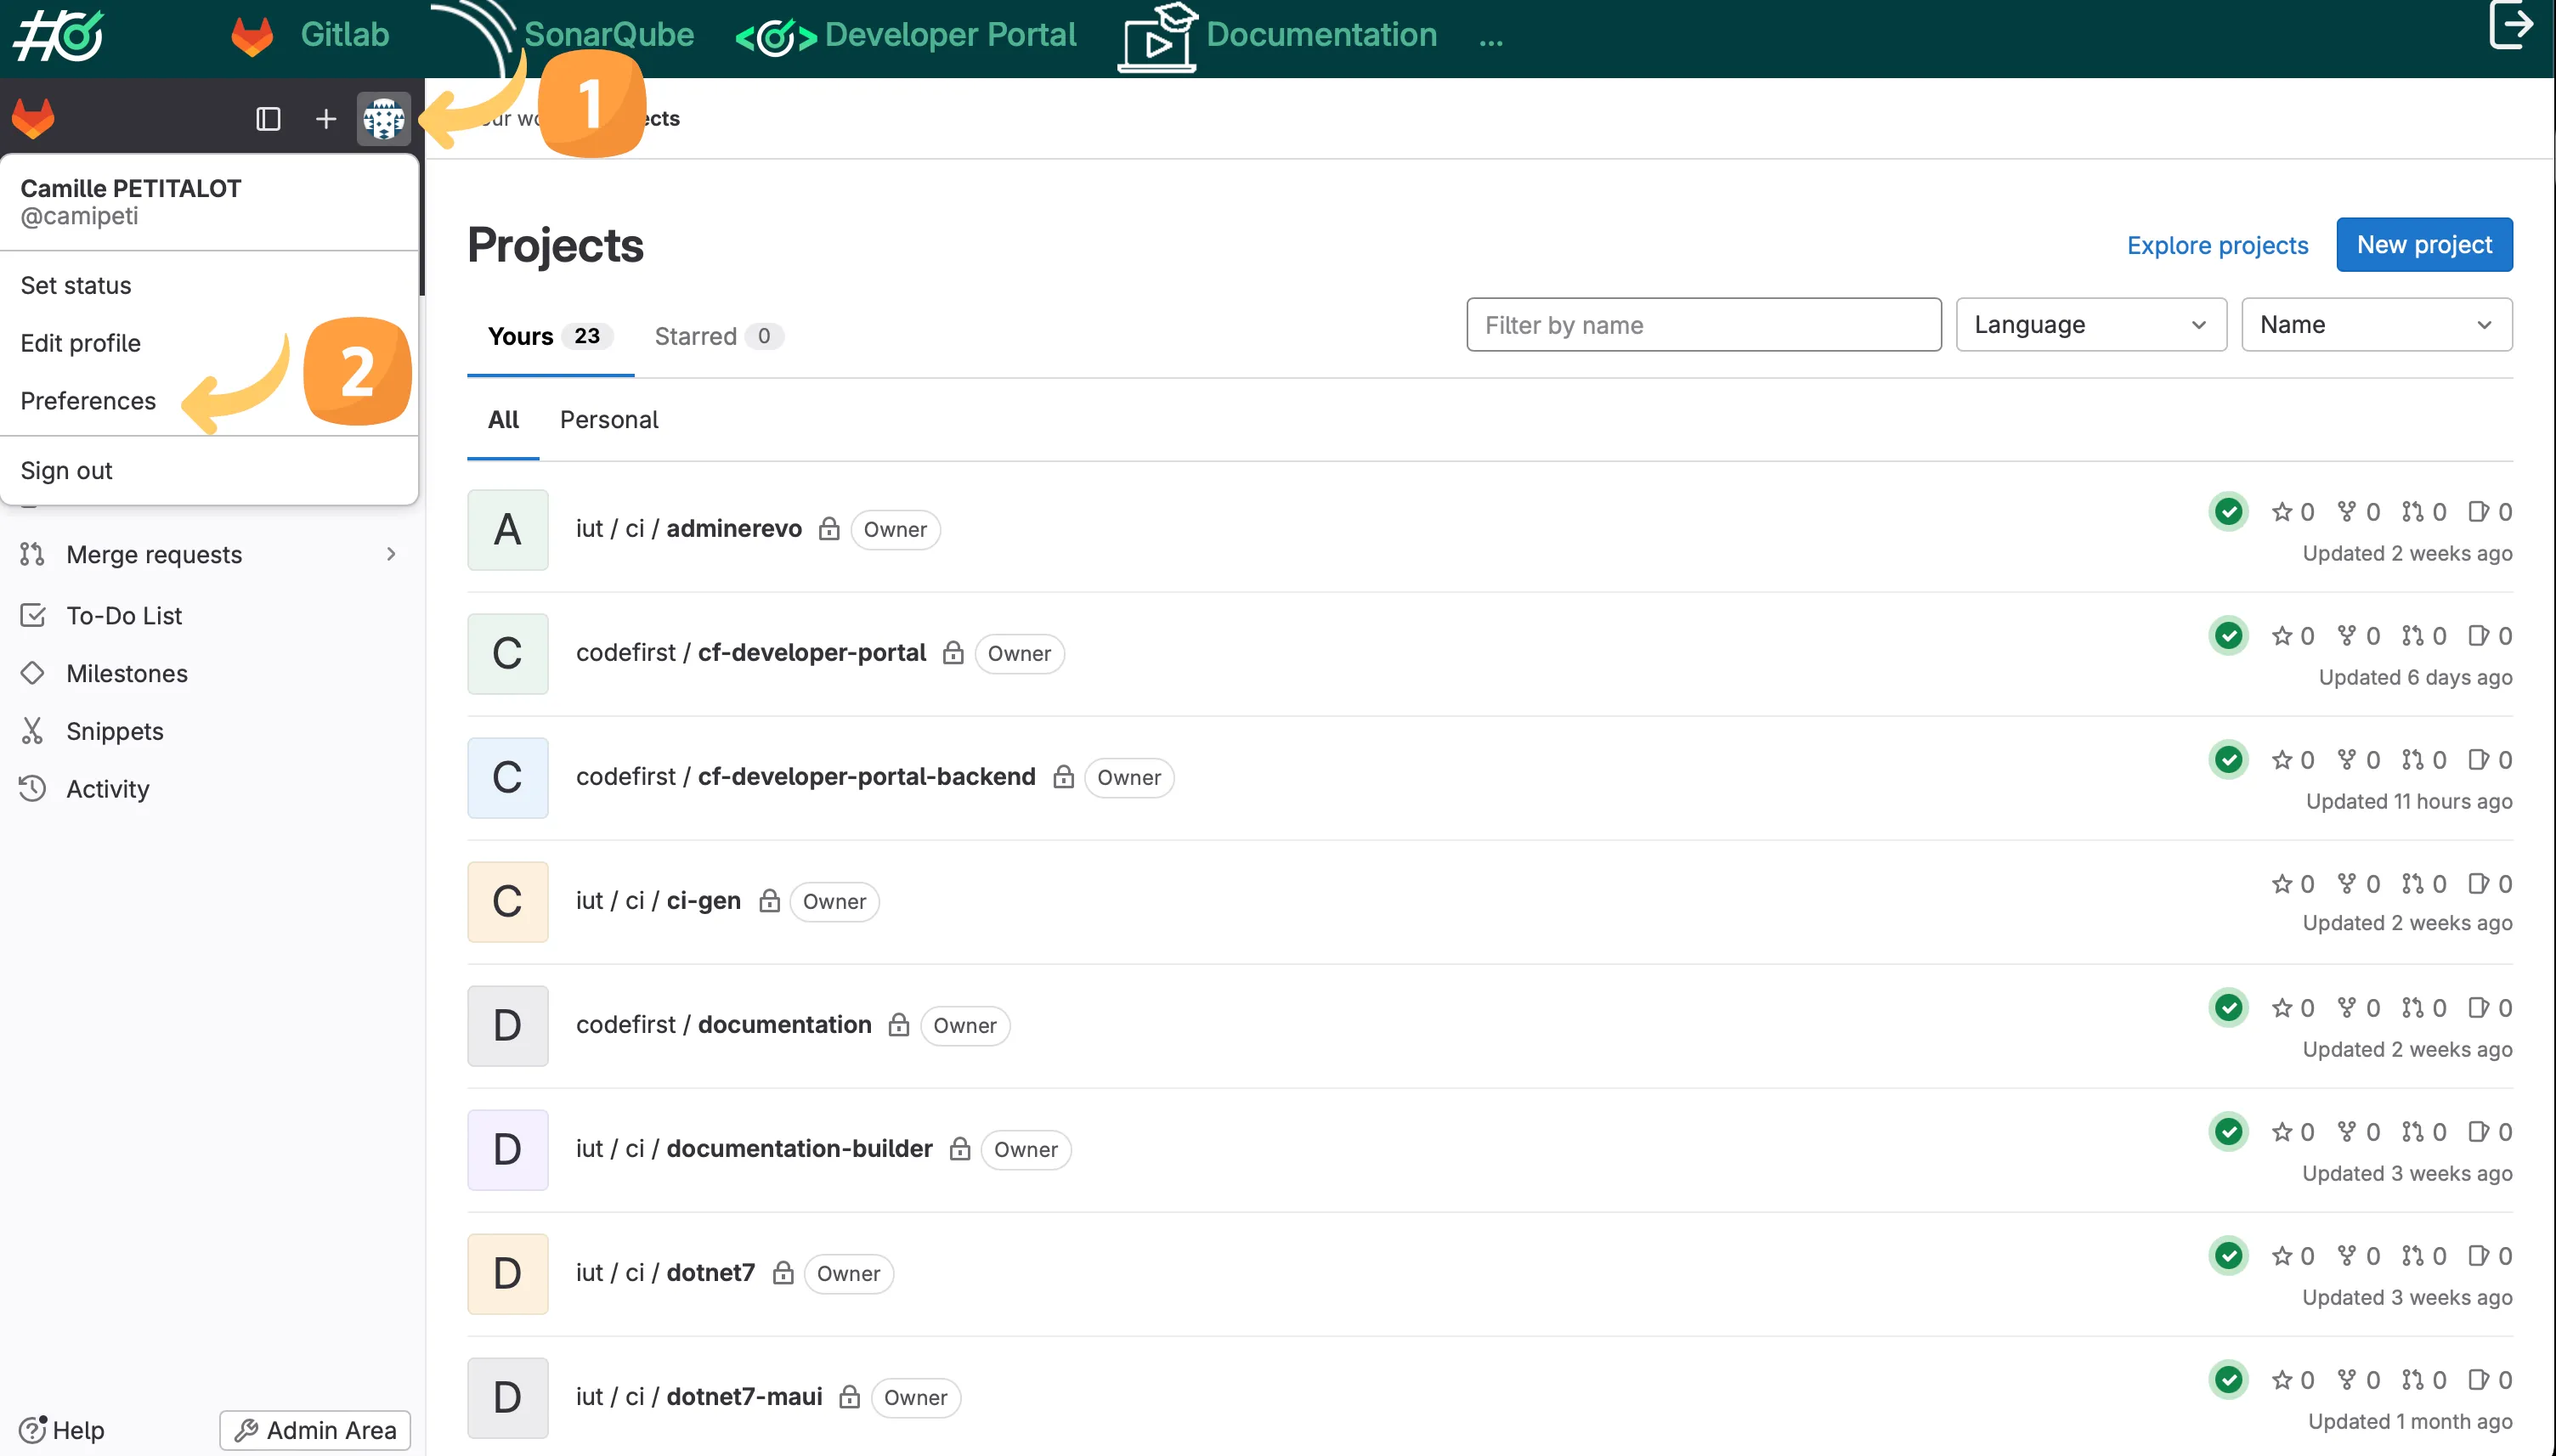Open the Name sorting dropdown
The width and height of the screenshot is (2556, 1456).
pos(2376,324)
